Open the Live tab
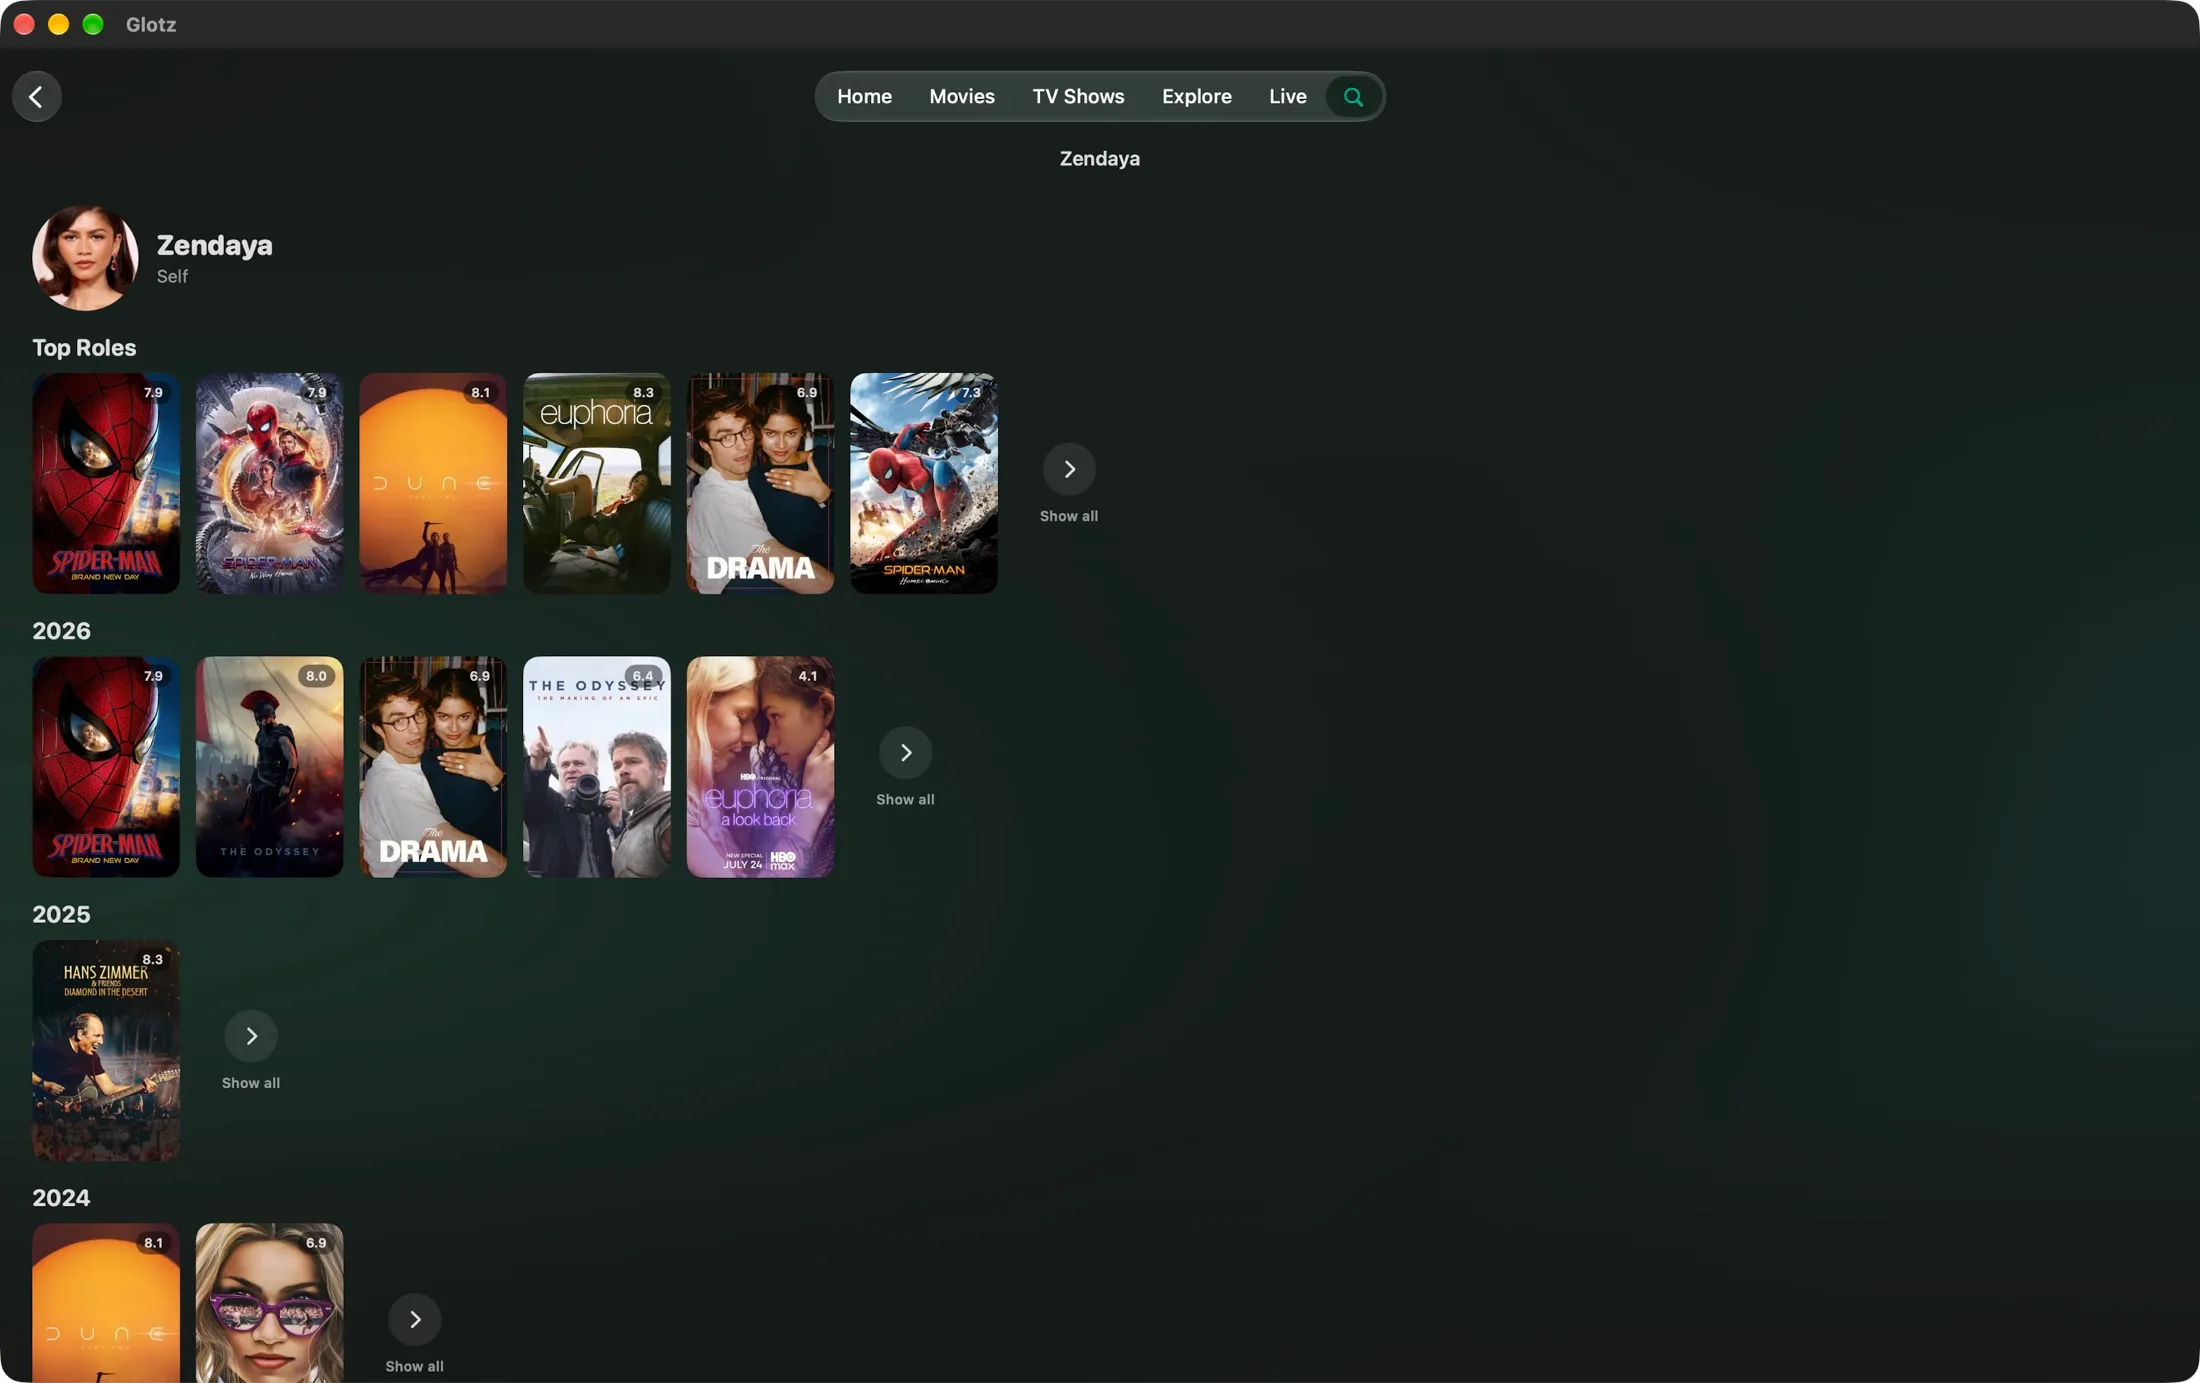This screenshot has width=2200, height=1383. click(x=1288, y=97)
